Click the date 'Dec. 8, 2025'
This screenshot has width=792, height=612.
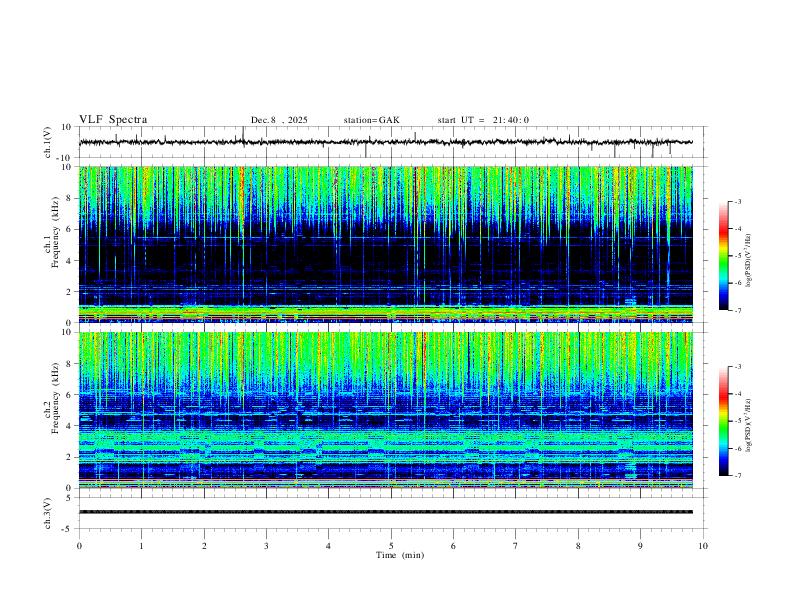click(x=279, y=120)
